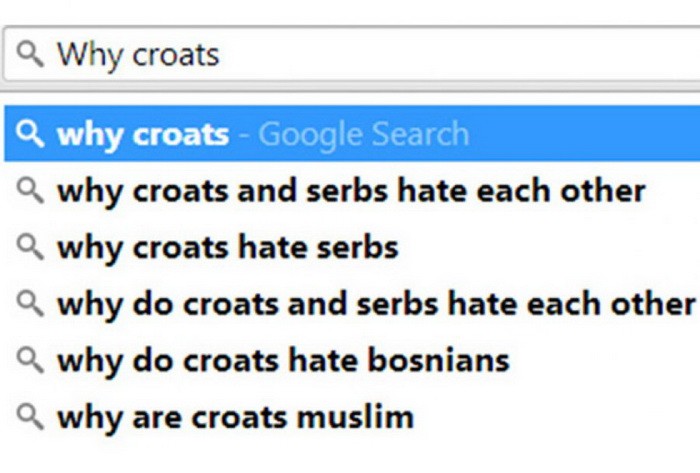
Task: Click magnifier icon beside "why are croats muslim"
Action: click(31, 415)
